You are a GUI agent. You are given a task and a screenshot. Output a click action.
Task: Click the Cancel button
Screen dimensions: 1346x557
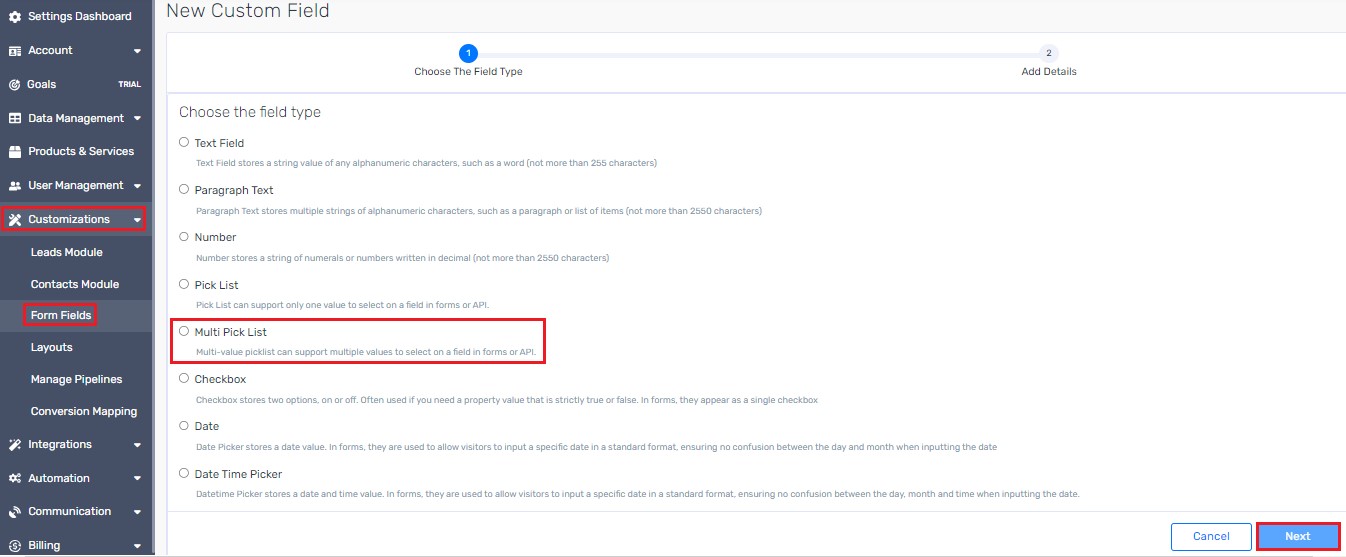[x=1211, y=537]
